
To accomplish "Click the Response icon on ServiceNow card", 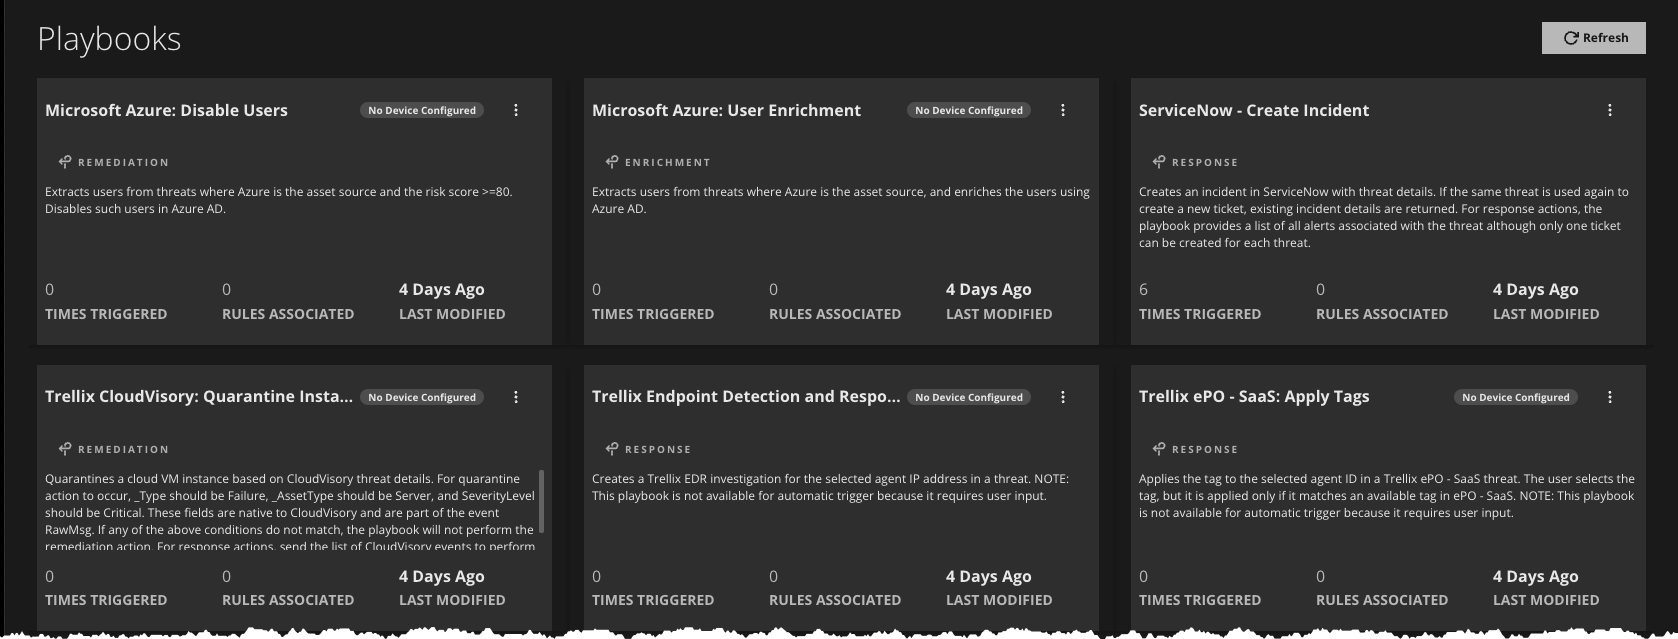I will [1159, 162].
